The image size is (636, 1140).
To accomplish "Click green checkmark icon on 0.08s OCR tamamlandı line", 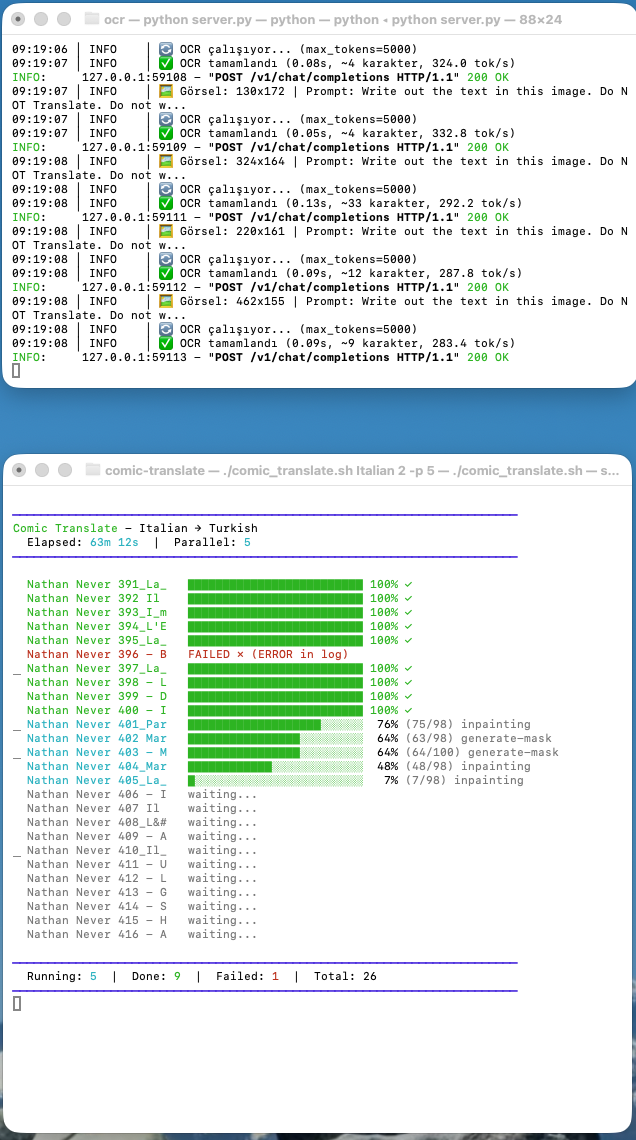I will 166,63.
